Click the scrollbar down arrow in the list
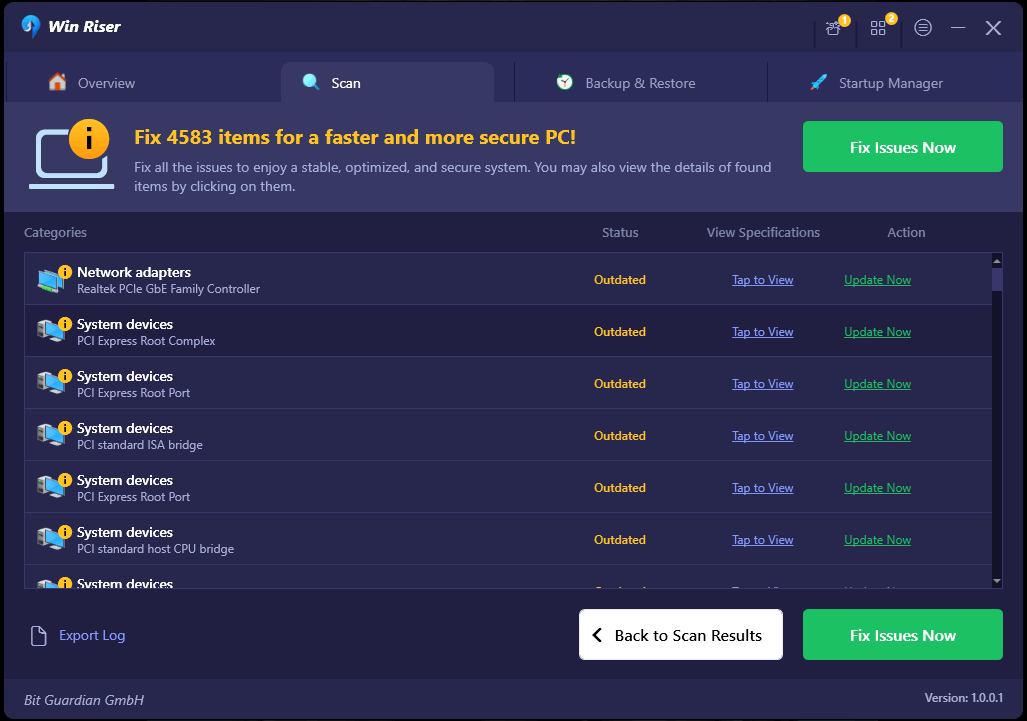 (996, 581)
